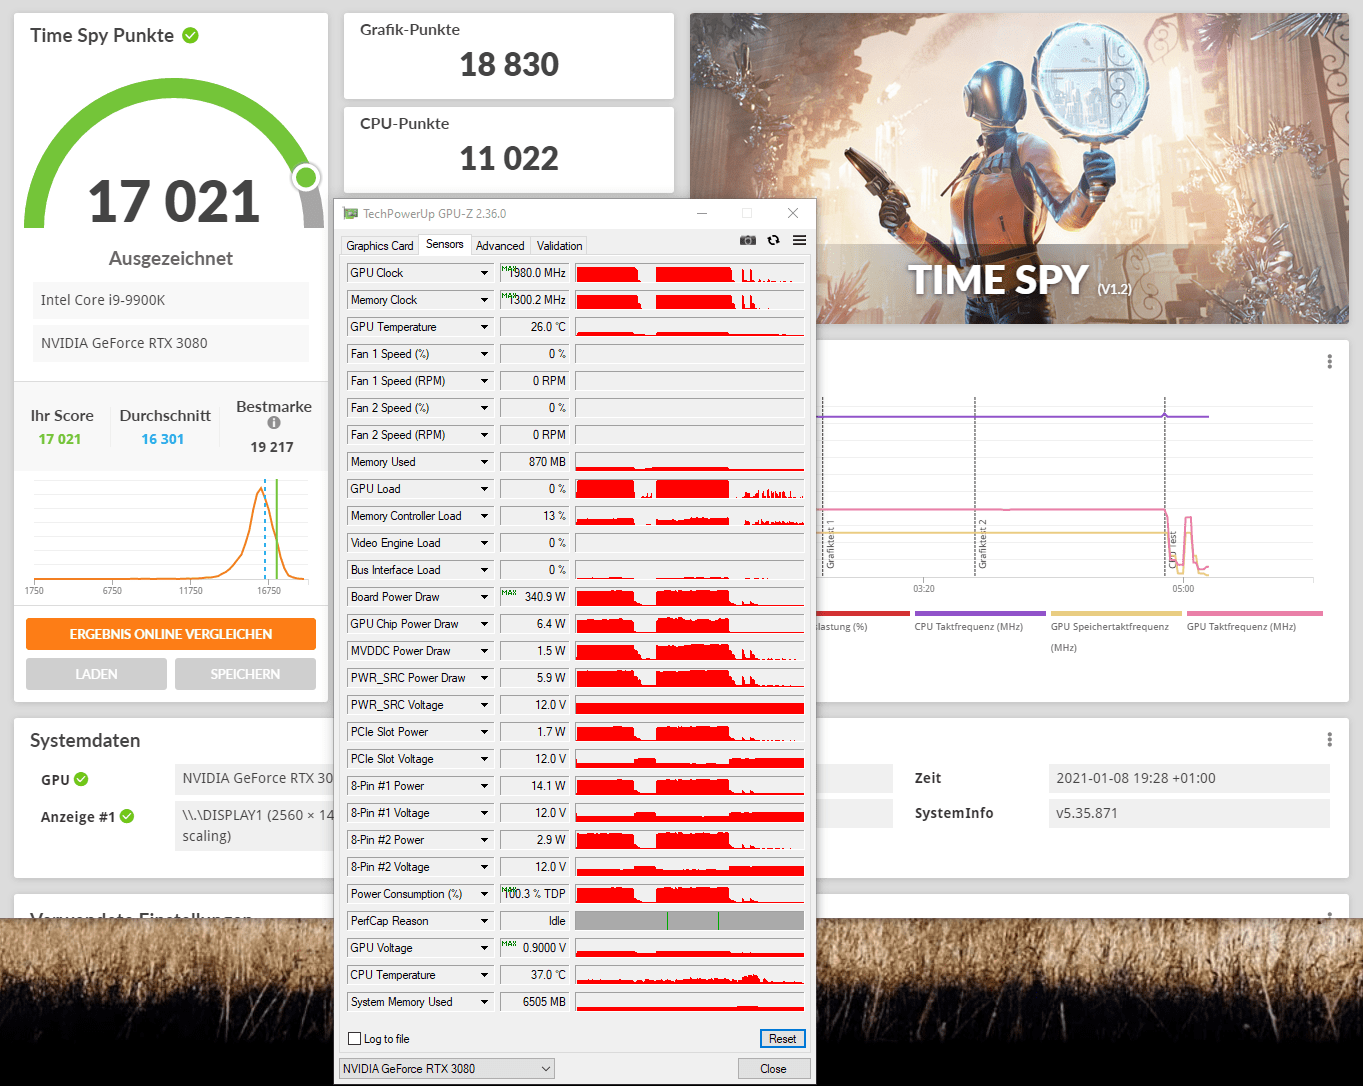The height and width of the screenshot is (1086, 1363).
Task: Open the NVIDIA GeForce RTX 3080 device selector
Action: (x=447, y=1069)
